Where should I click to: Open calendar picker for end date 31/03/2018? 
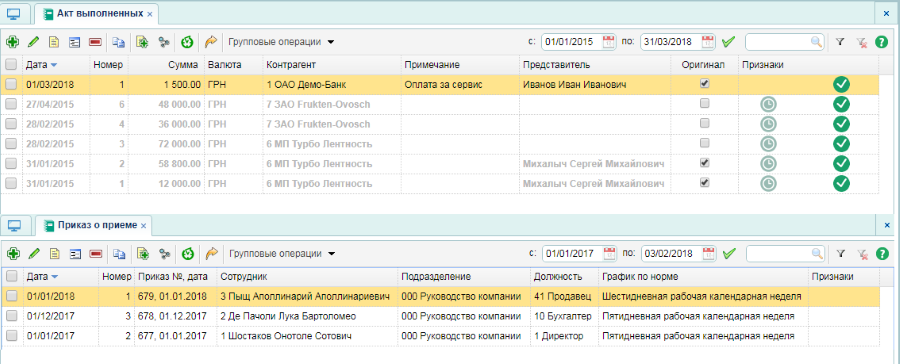coord(708,41)
